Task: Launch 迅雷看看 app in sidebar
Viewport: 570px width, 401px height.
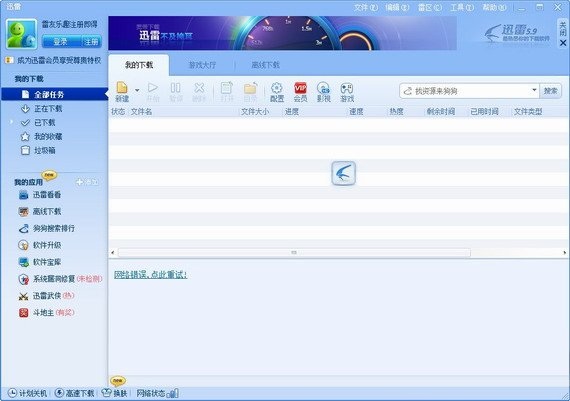Action: click(x=40, y=195)
